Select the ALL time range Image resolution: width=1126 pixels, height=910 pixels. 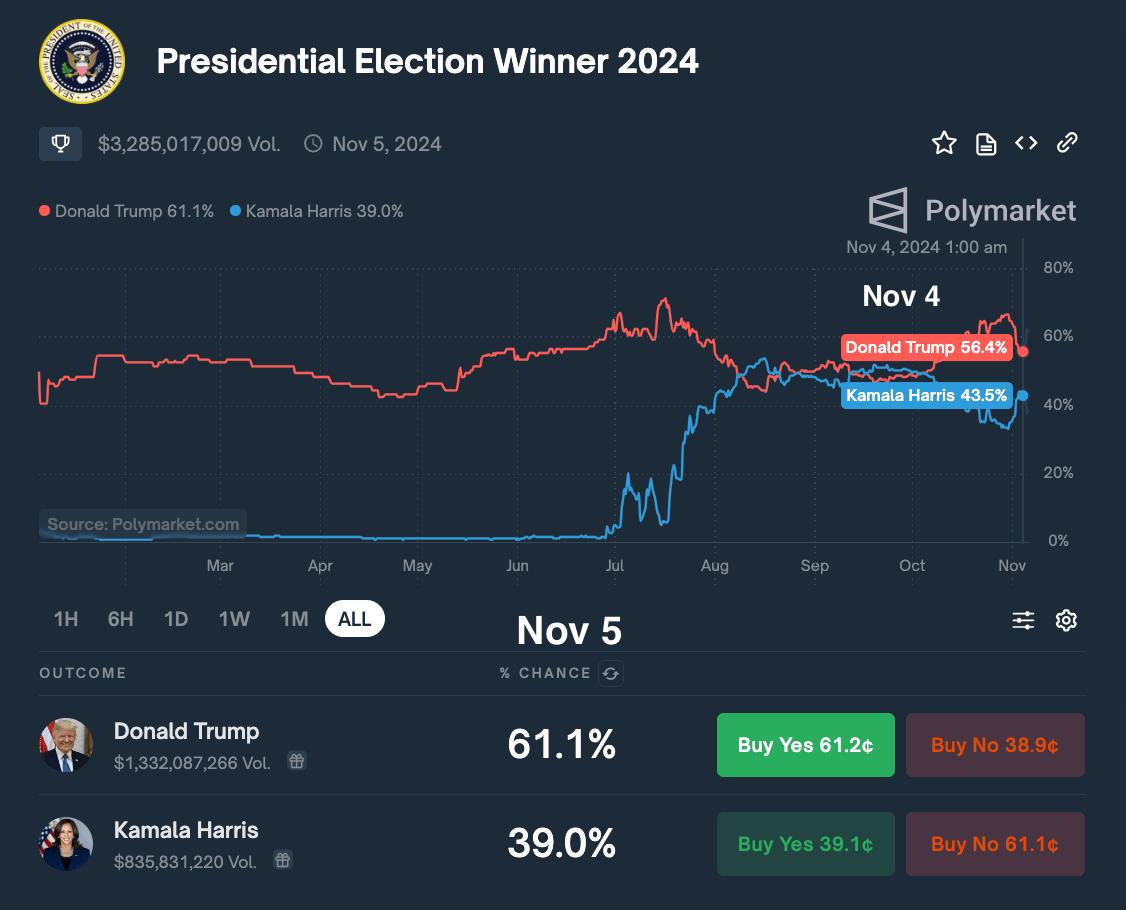pos(355,619)
